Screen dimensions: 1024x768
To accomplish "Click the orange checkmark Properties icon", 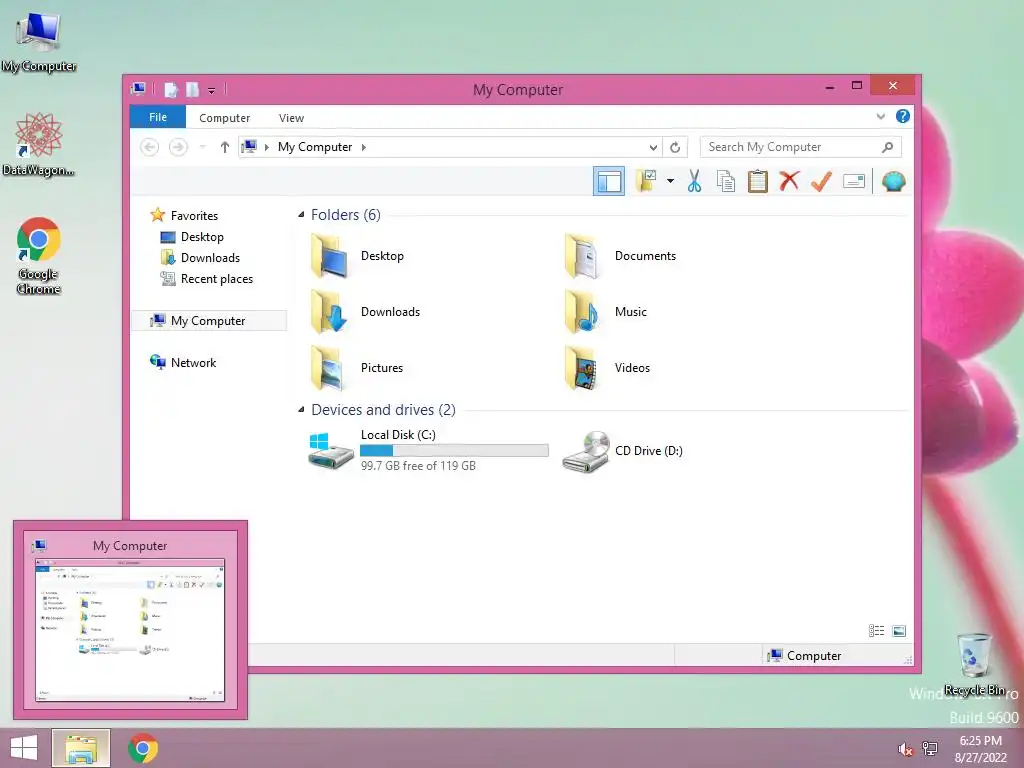I will (821, 181).
